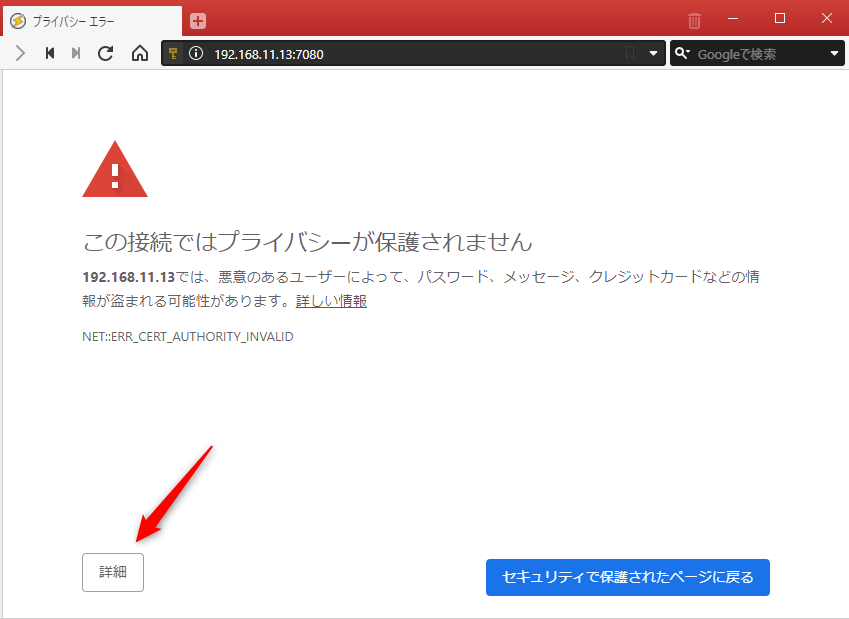Click the 詳細 button
The image size is (849, 619).
click(113, 573)
